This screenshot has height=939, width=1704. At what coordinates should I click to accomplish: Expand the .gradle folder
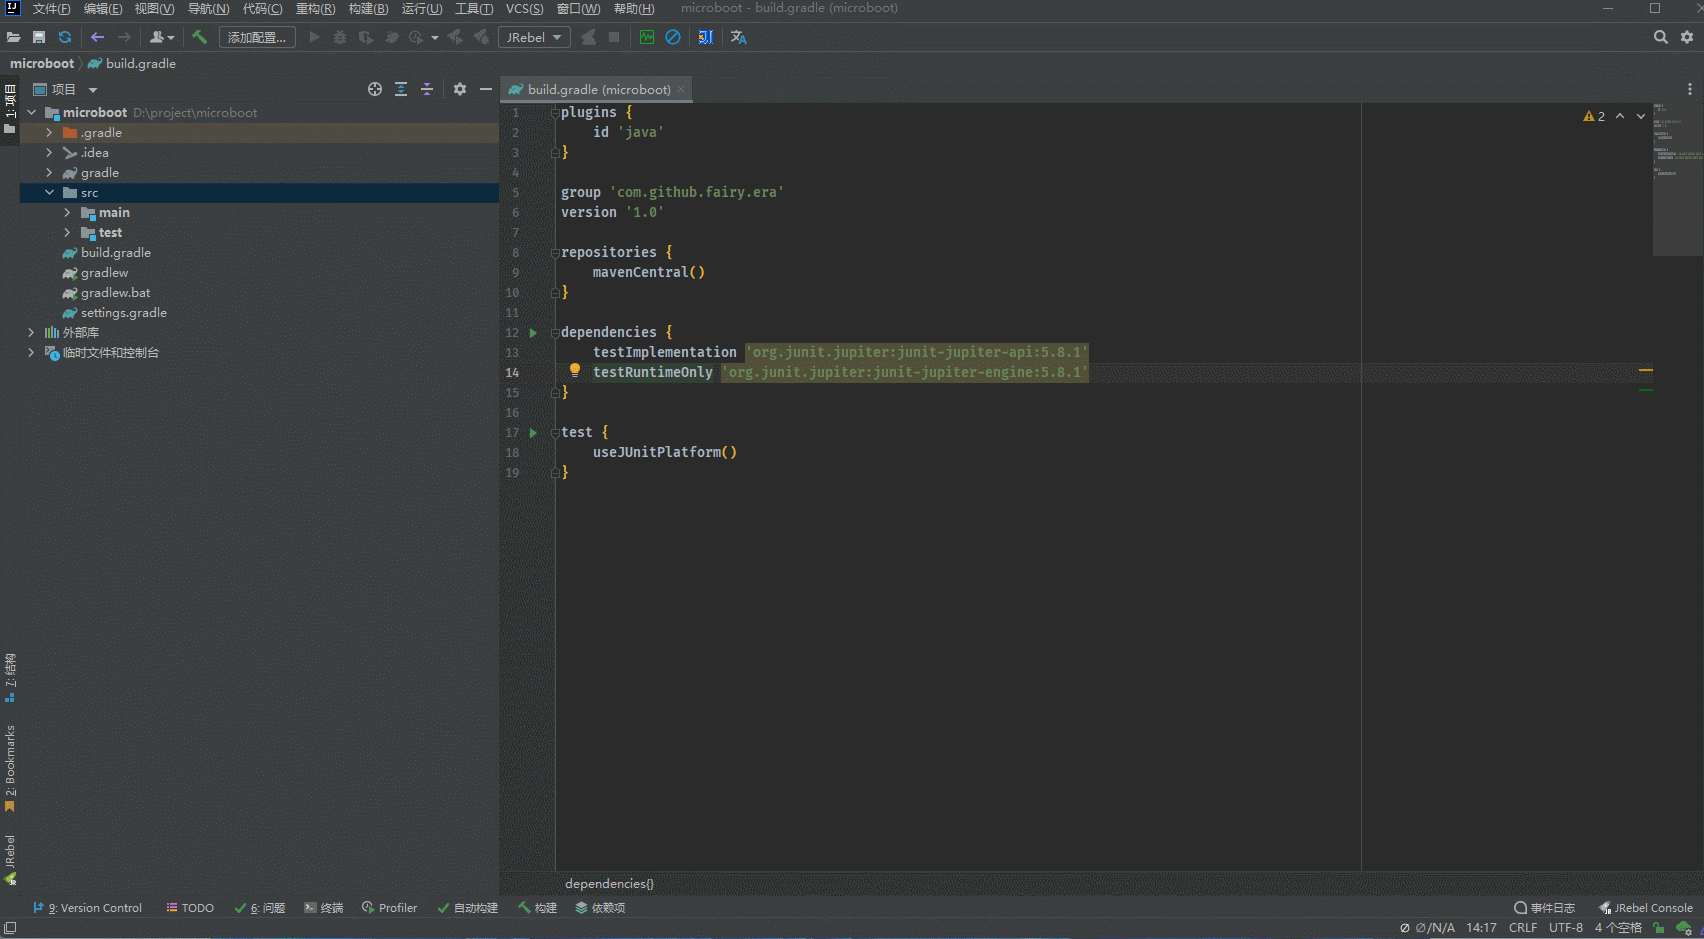(49, 132)
